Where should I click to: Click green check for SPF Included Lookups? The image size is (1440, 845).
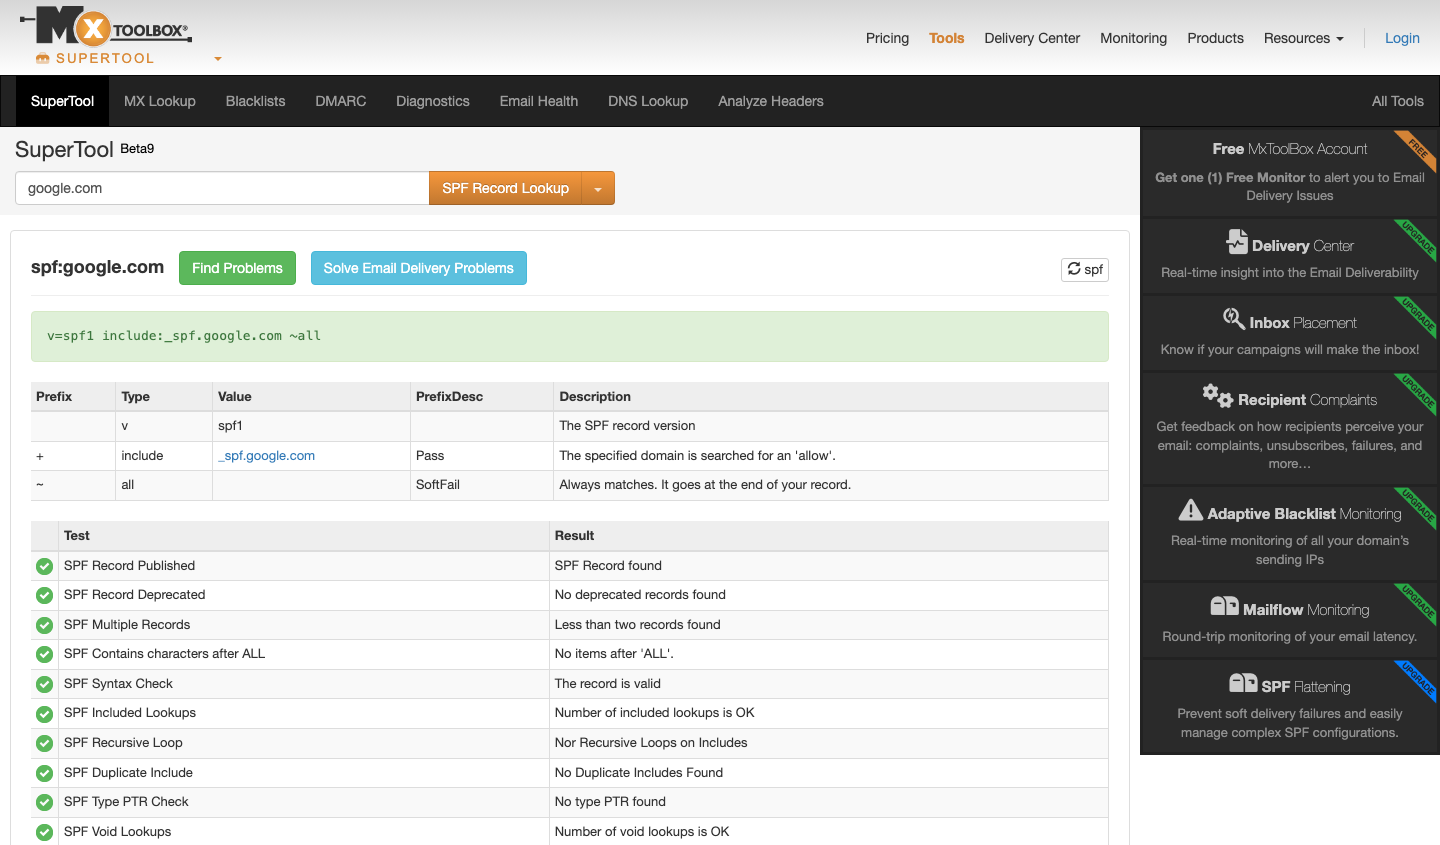click(44, 714)
